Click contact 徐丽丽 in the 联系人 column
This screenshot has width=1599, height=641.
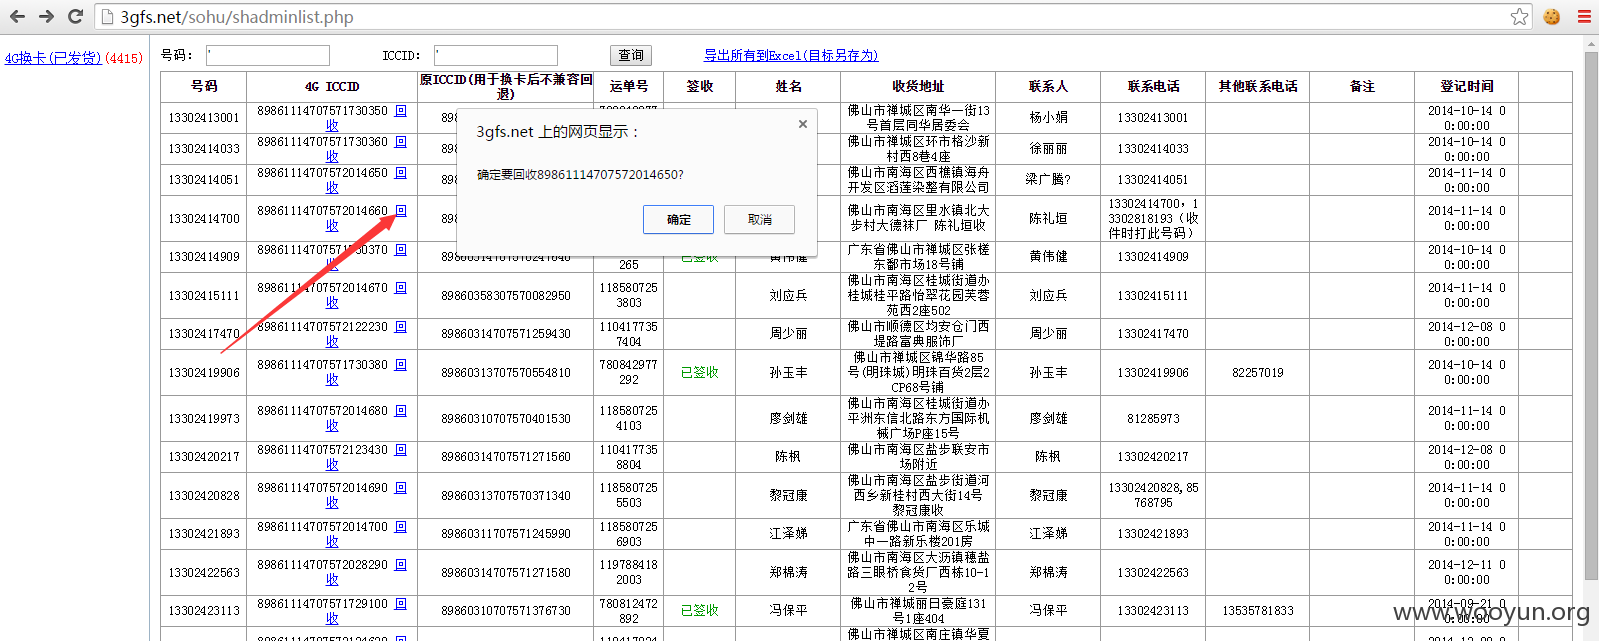tap(1048, 149)
